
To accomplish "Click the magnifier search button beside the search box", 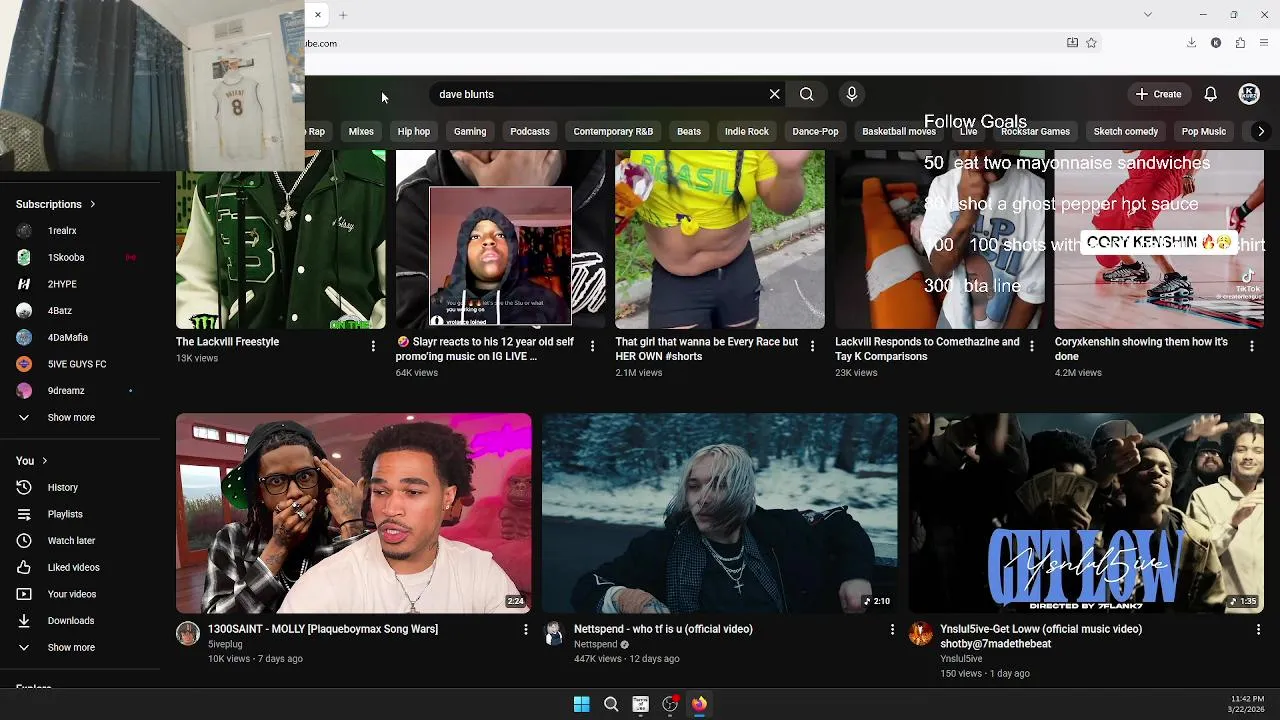I will 806,94.
